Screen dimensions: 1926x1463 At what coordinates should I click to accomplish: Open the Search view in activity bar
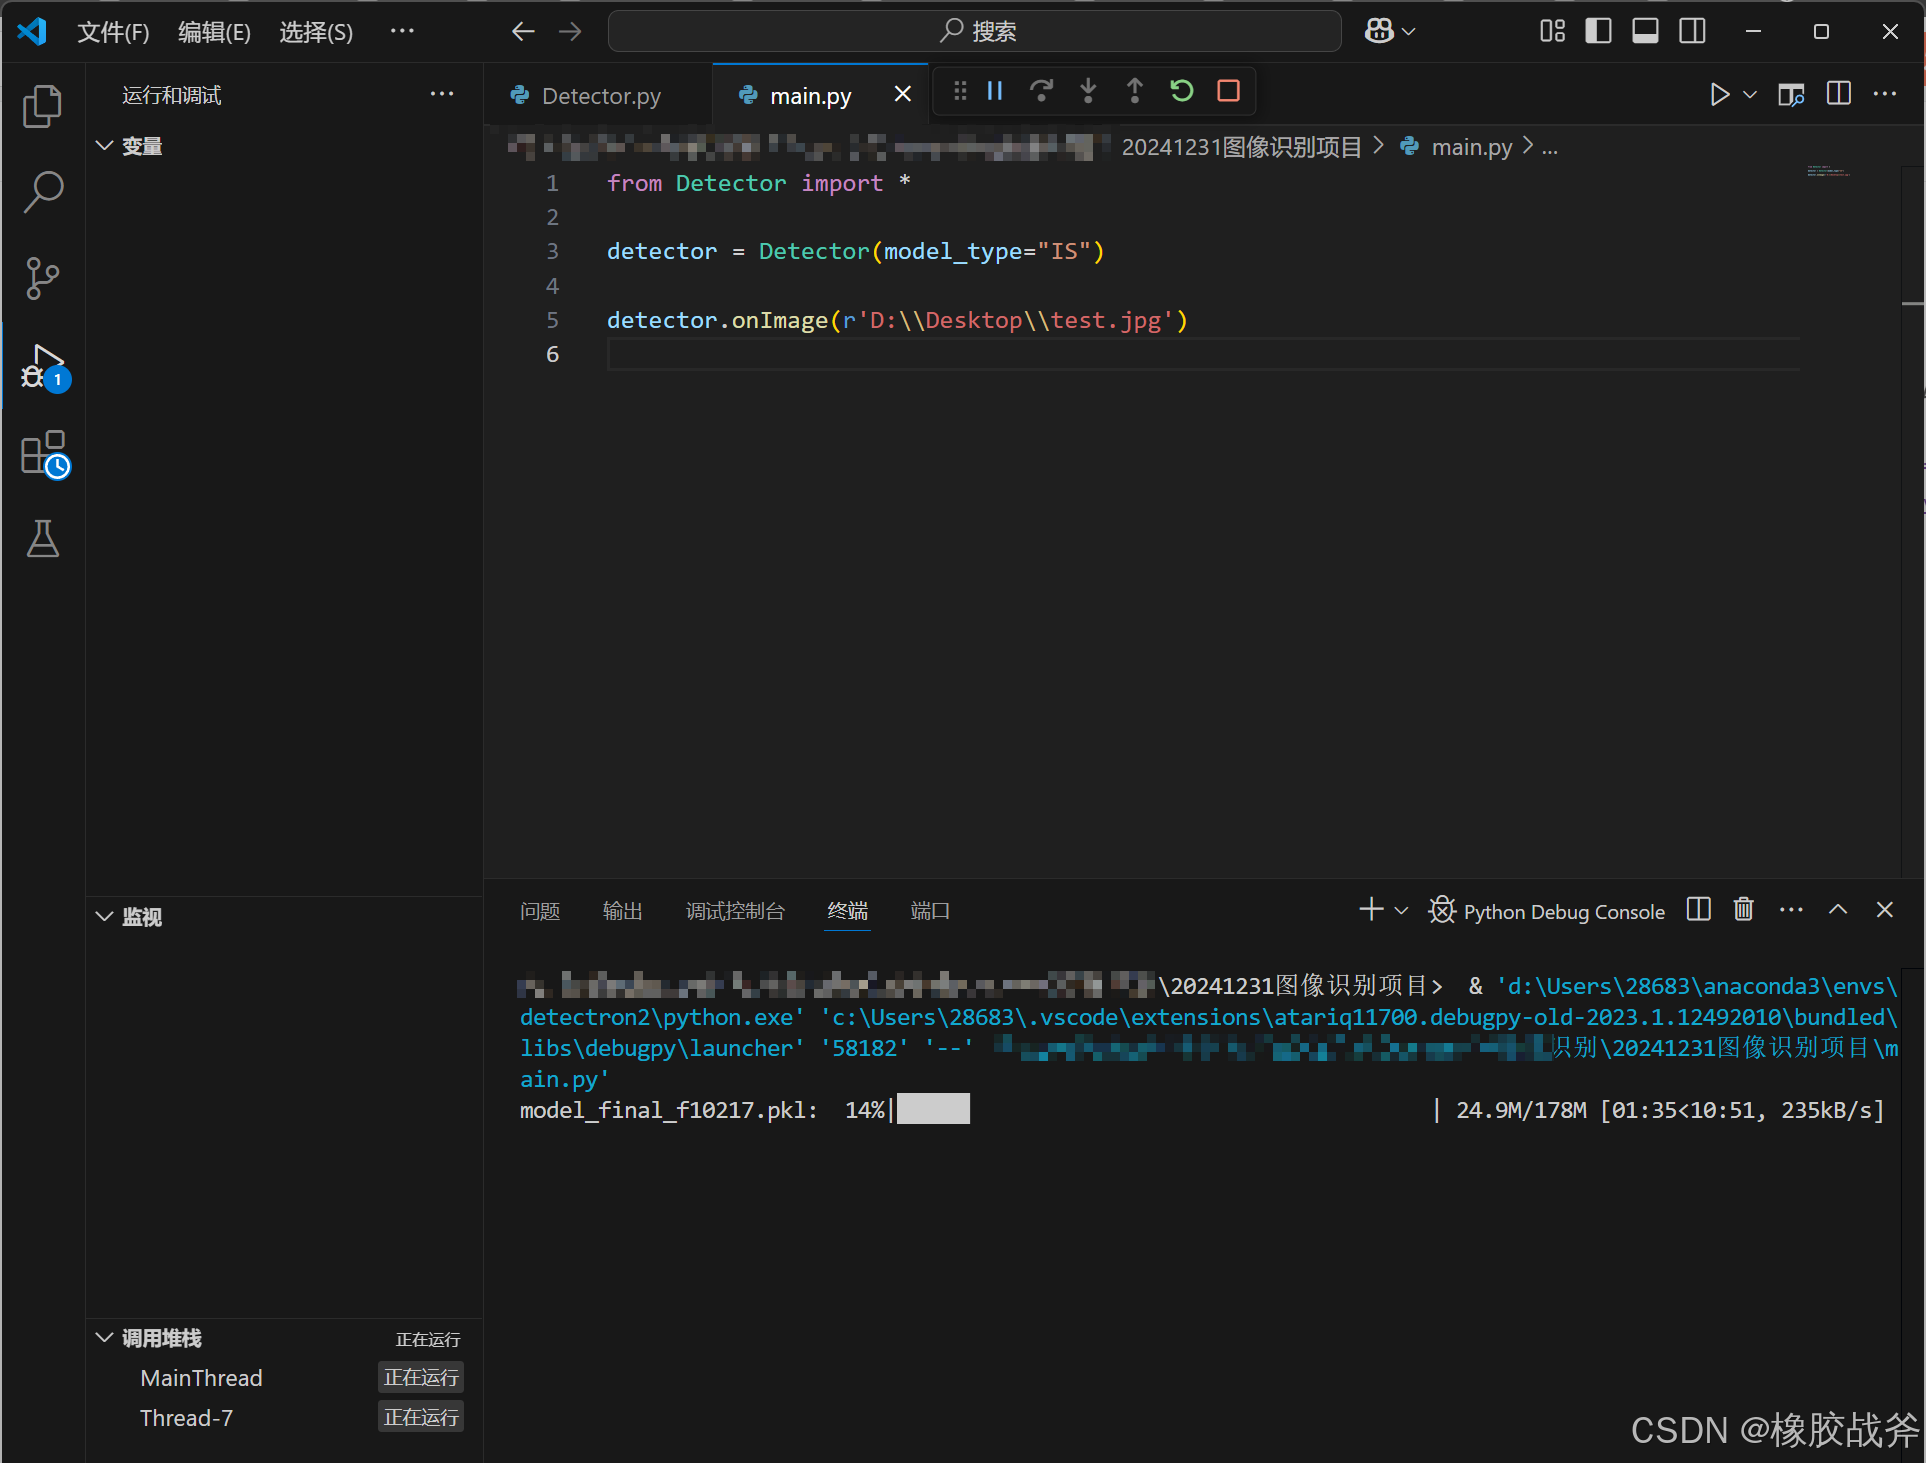point(42,192)
